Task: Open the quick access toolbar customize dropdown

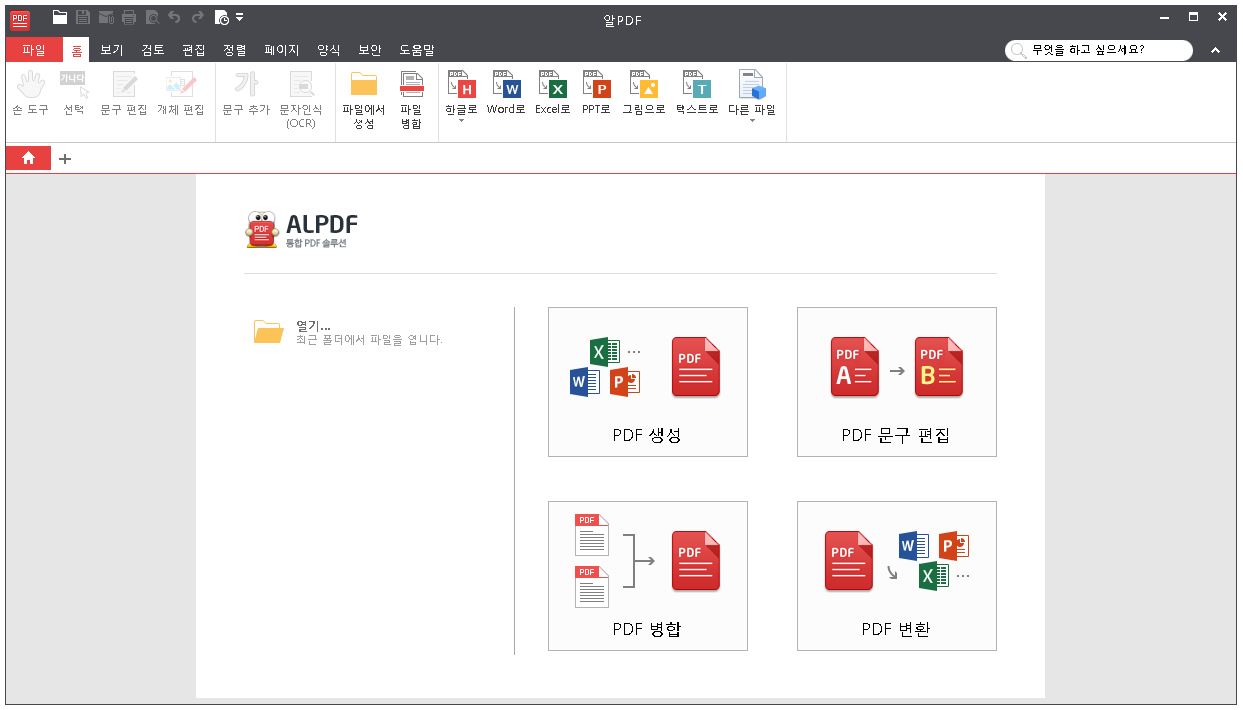Action: (240, 17)
